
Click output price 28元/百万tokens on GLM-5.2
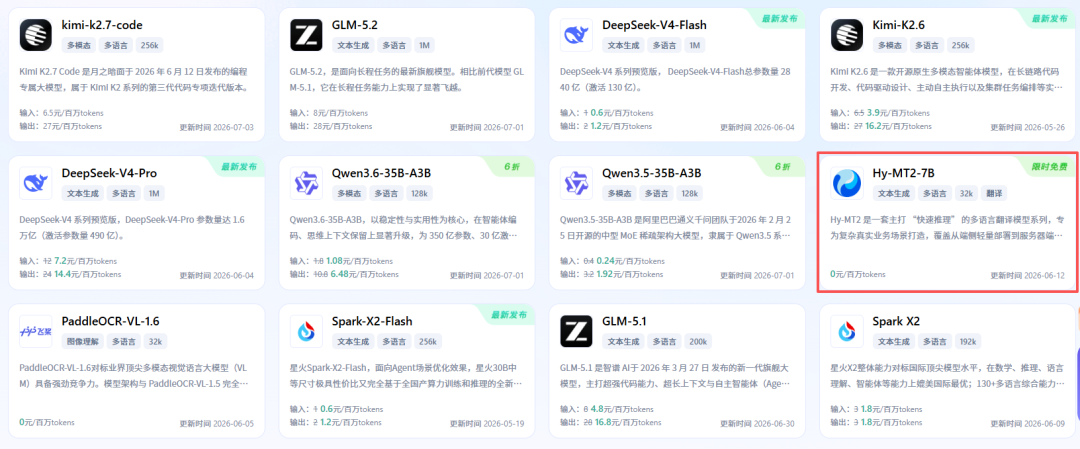click(343, 126)
